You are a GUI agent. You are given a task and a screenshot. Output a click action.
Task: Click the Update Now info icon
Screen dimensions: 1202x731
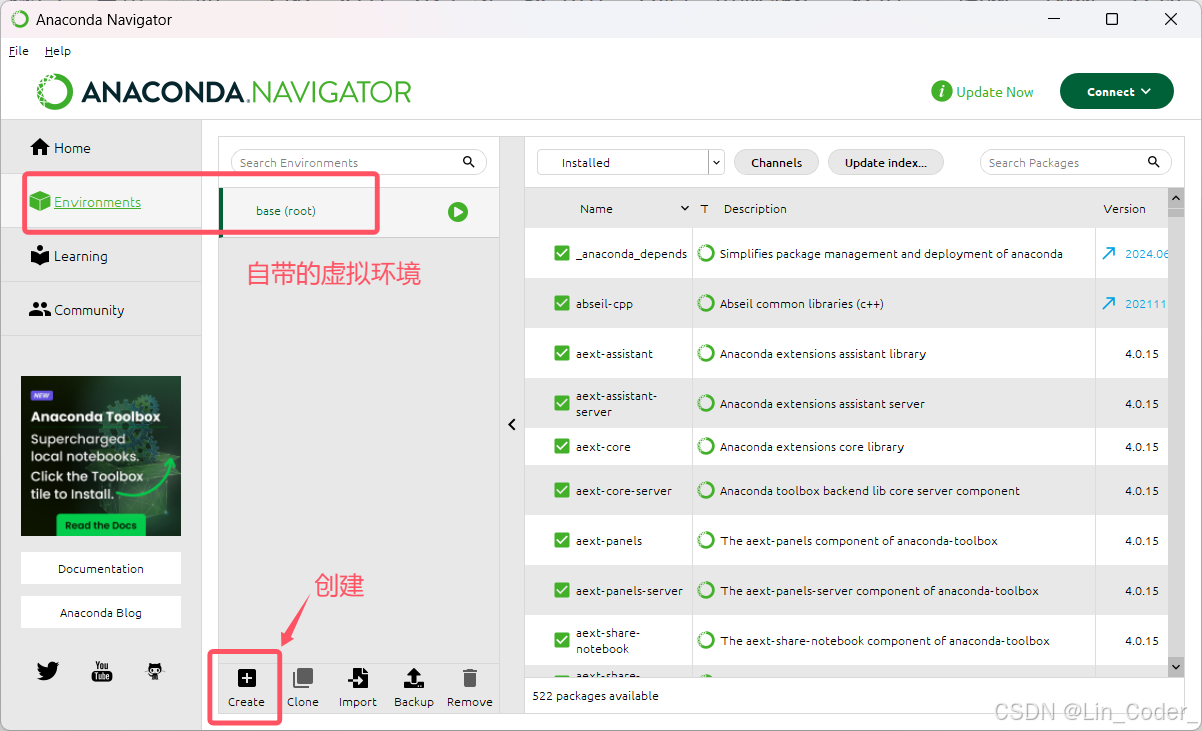point(941,92)
